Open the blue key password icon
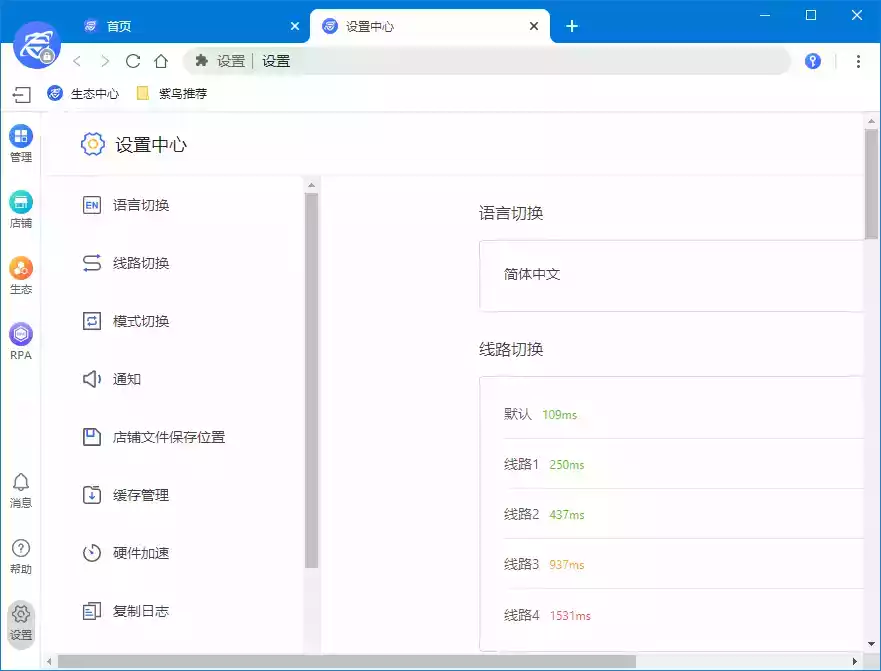This screenshot has height=671, width=881. click(812, 61)
